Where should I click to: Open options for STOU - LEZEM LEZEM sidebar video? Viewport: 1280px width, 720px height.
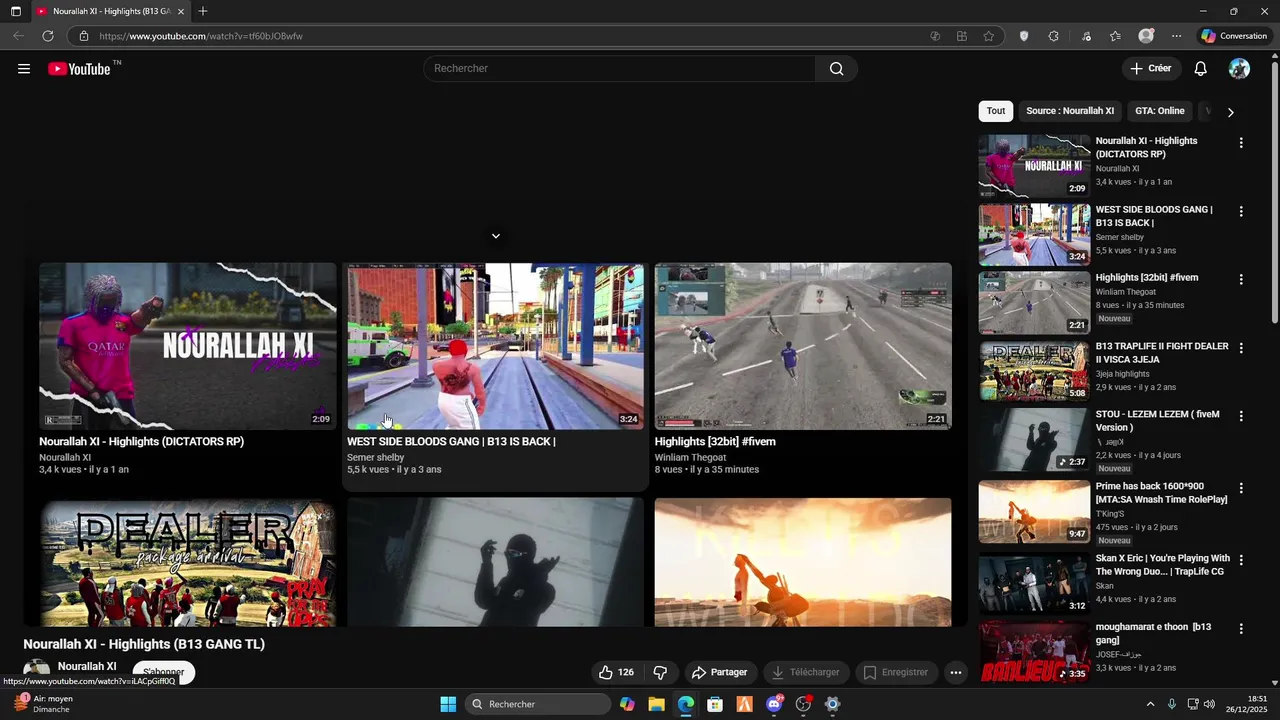tap(1241, 416)
